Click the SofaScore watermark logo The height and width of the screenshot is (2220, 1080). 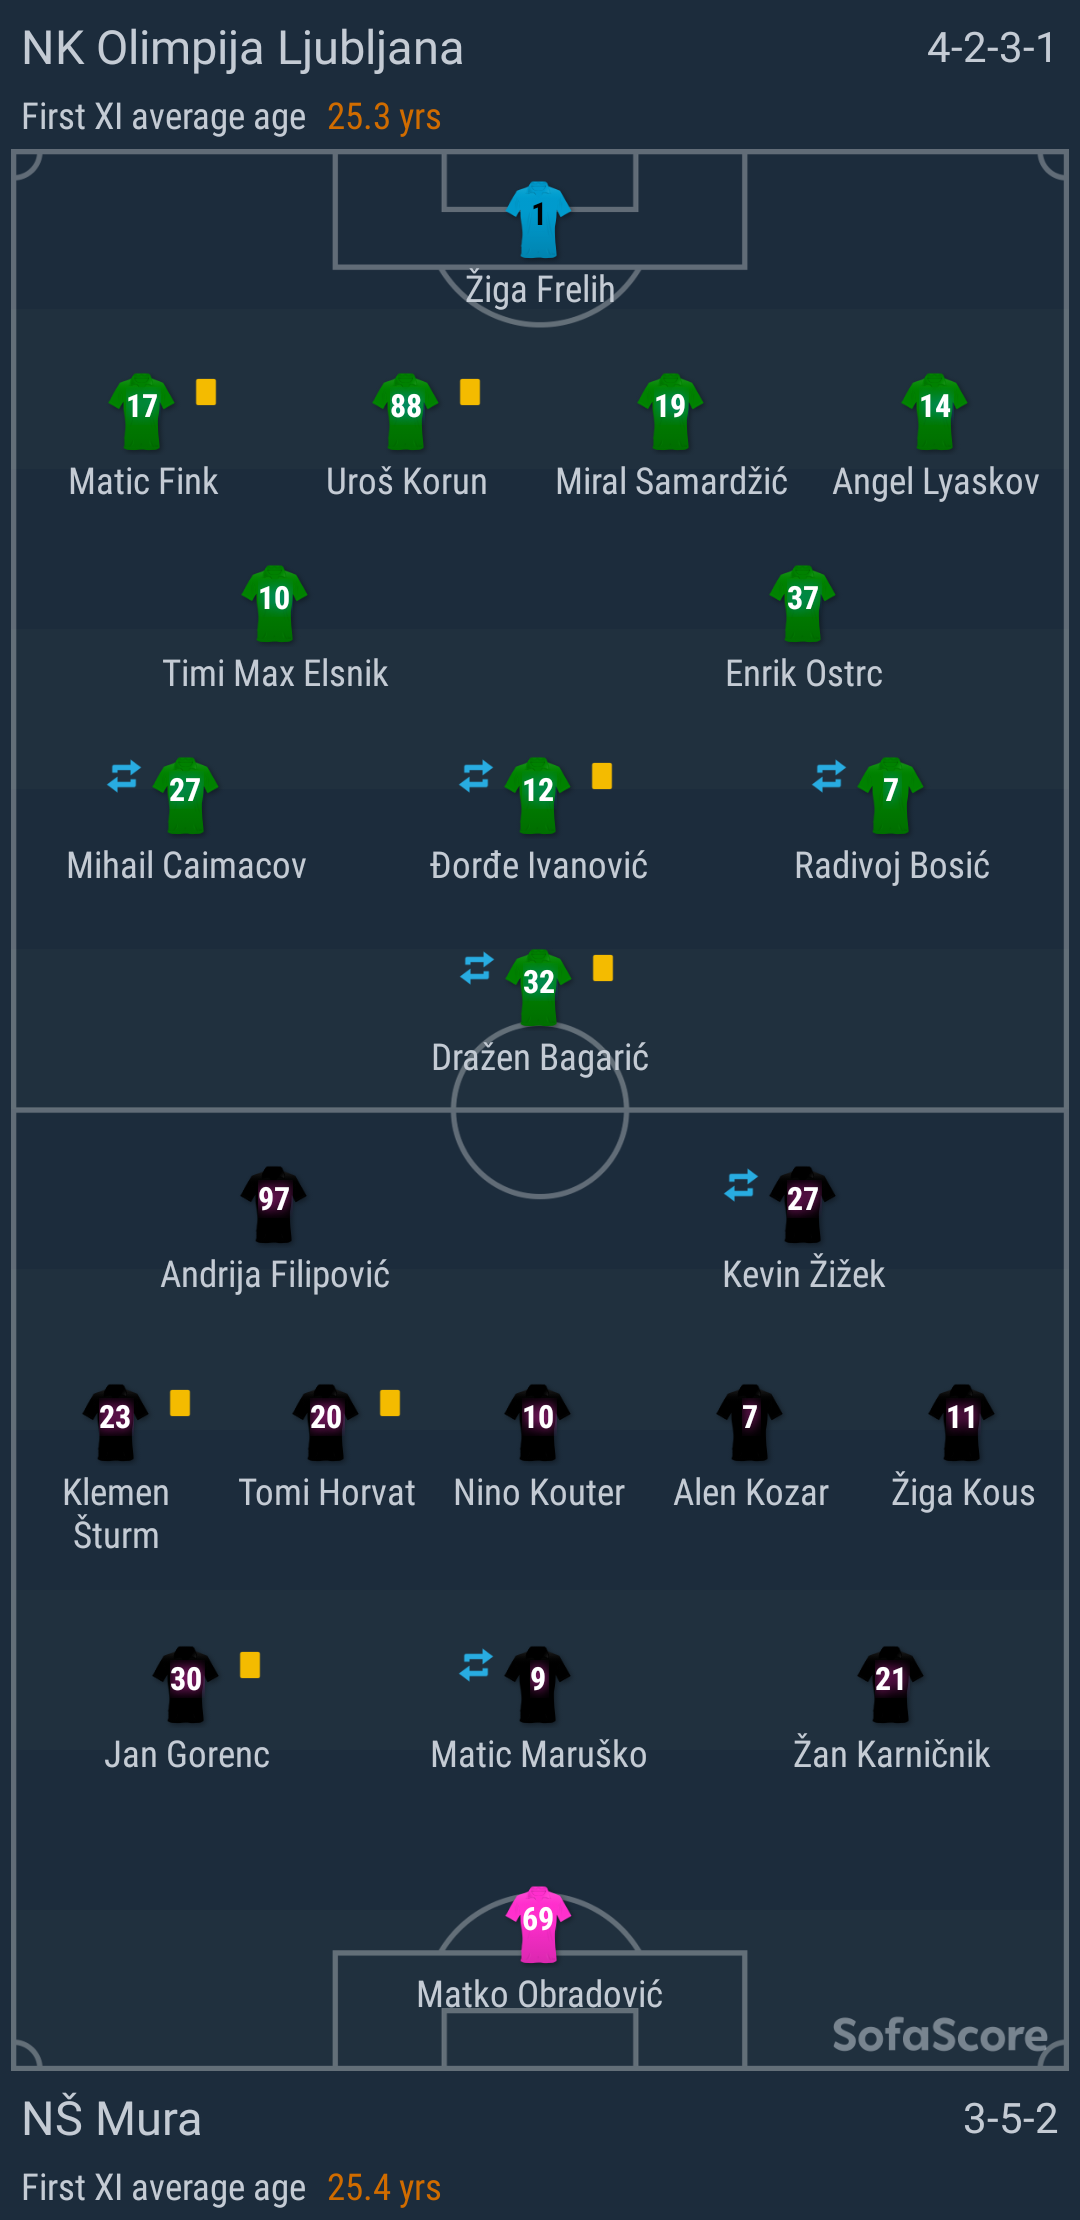pos(940,2034)
